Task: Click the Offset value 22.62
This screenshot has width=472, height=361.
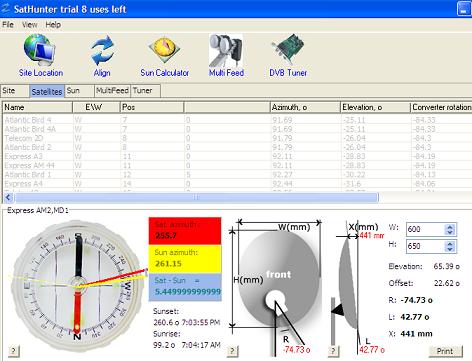Action: pyautogui.click(x=447, y=283)
